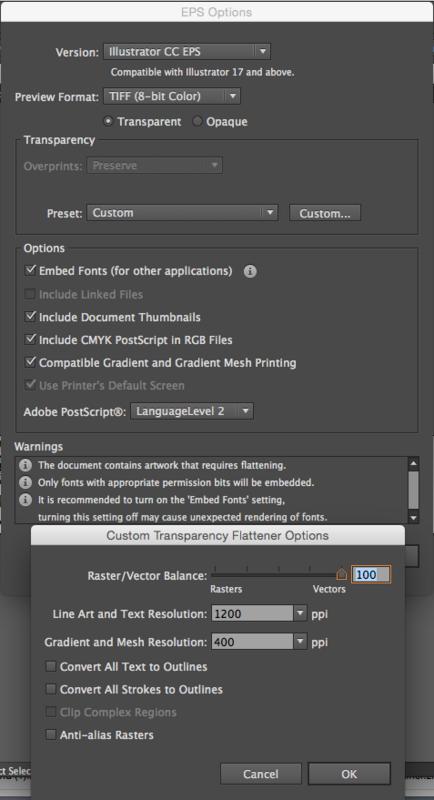
Task: Click the Warnings scrollbar up arrow
Action: point(414,463)
